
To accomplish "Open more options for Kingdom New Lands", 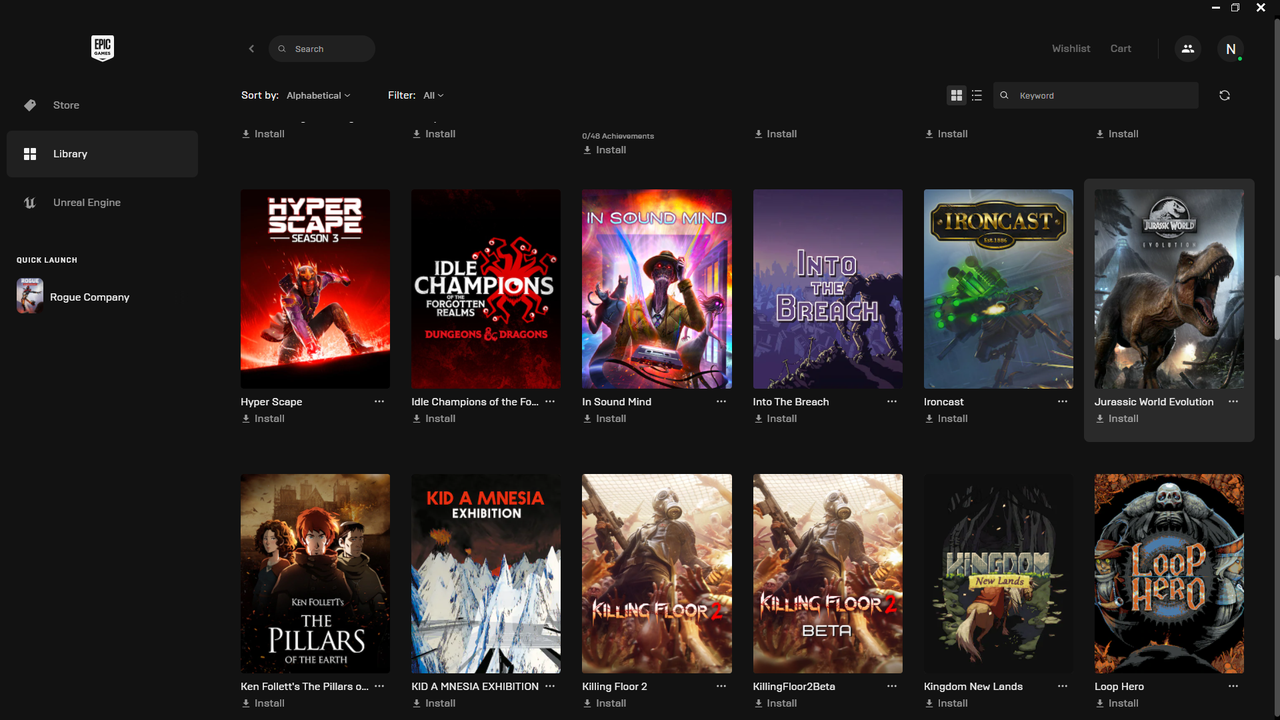I will pyautogui.click(x=1062, y=686).
